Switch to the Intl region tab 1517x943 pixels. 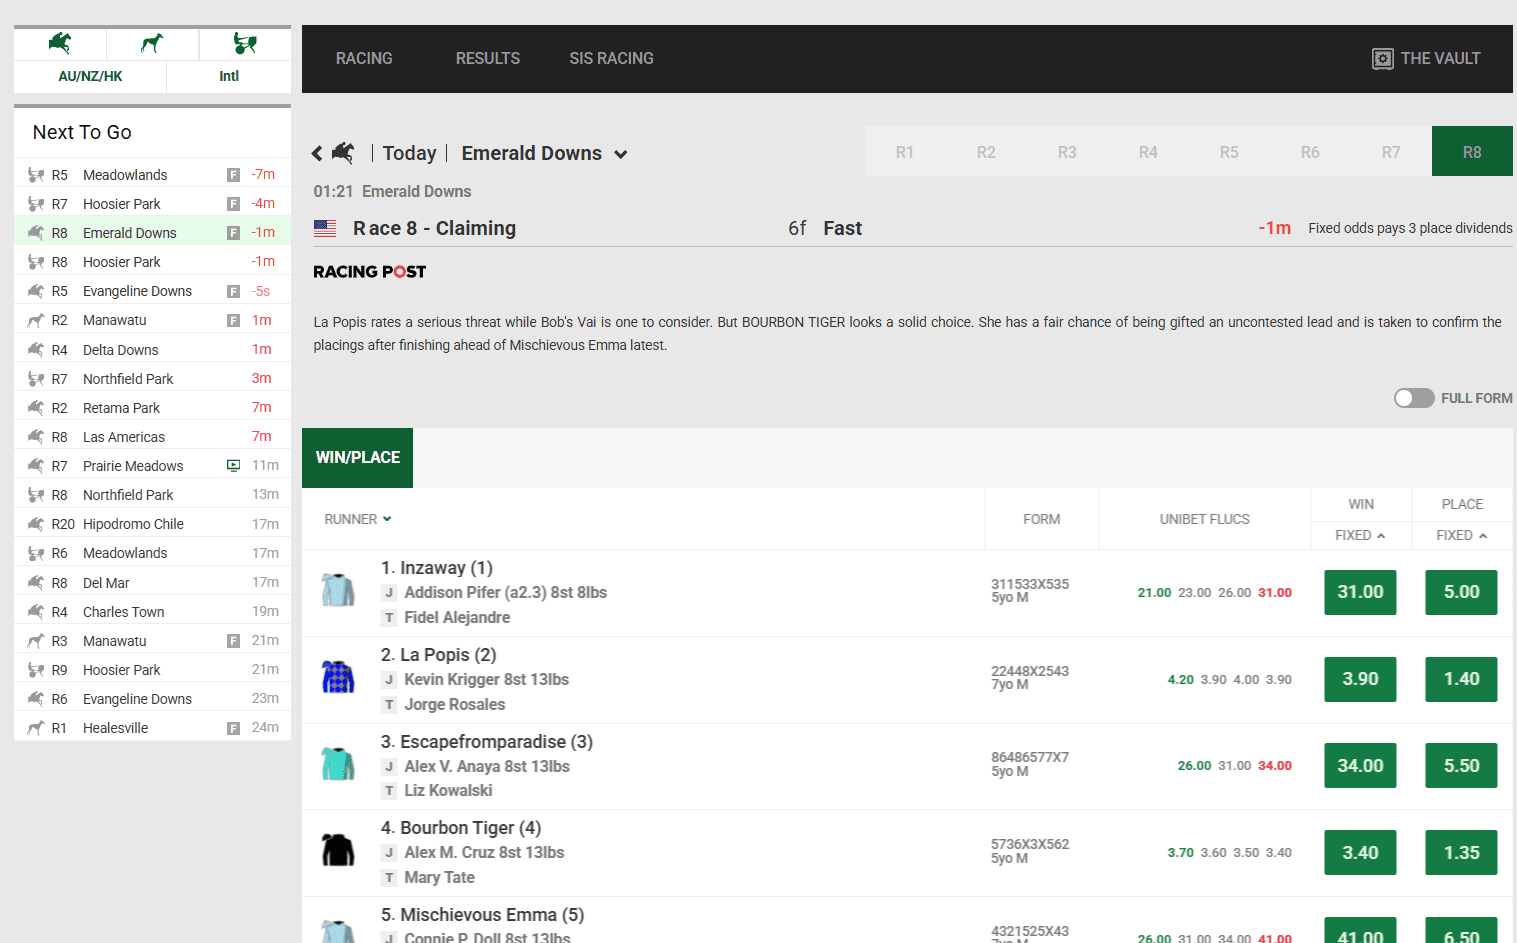pyautogui.click(x=229, y=76)
